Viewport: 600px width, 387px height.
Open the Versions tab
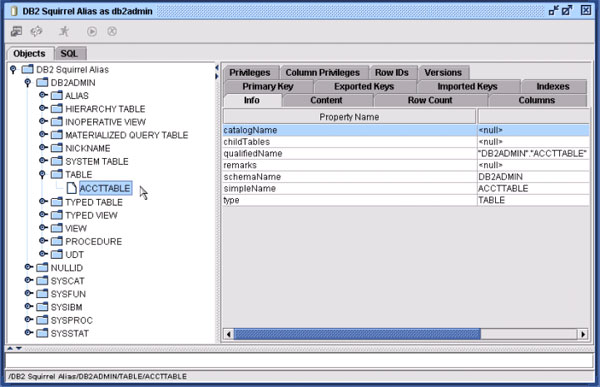tap(443, 73)
